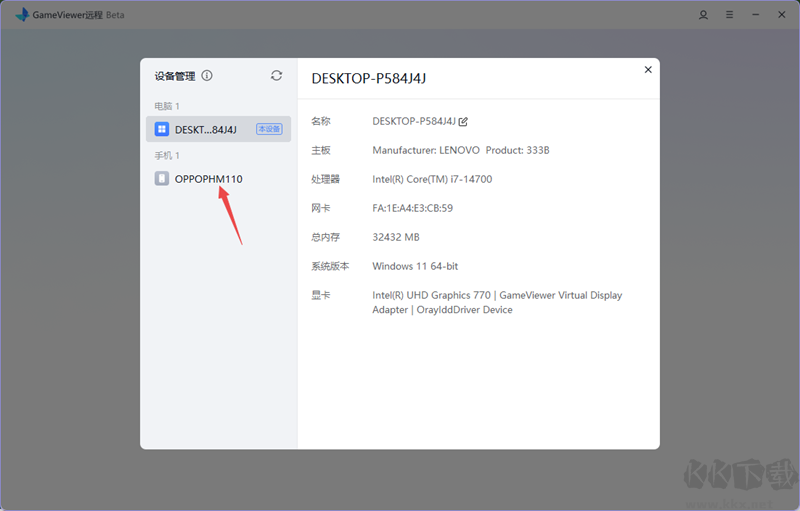This screenshot has width=800, height=511.
Task: Click the phone icon beside OPPOPHM110
Action: tap(162, 179)
